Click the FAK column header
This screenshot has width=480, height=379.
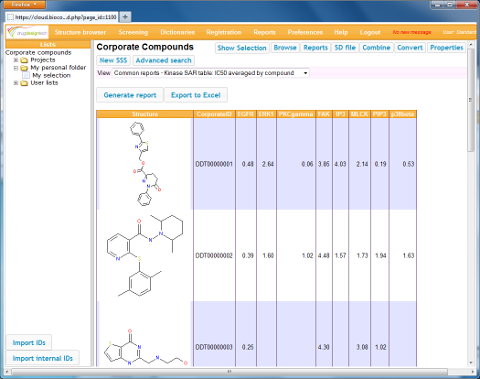point(324,114)
